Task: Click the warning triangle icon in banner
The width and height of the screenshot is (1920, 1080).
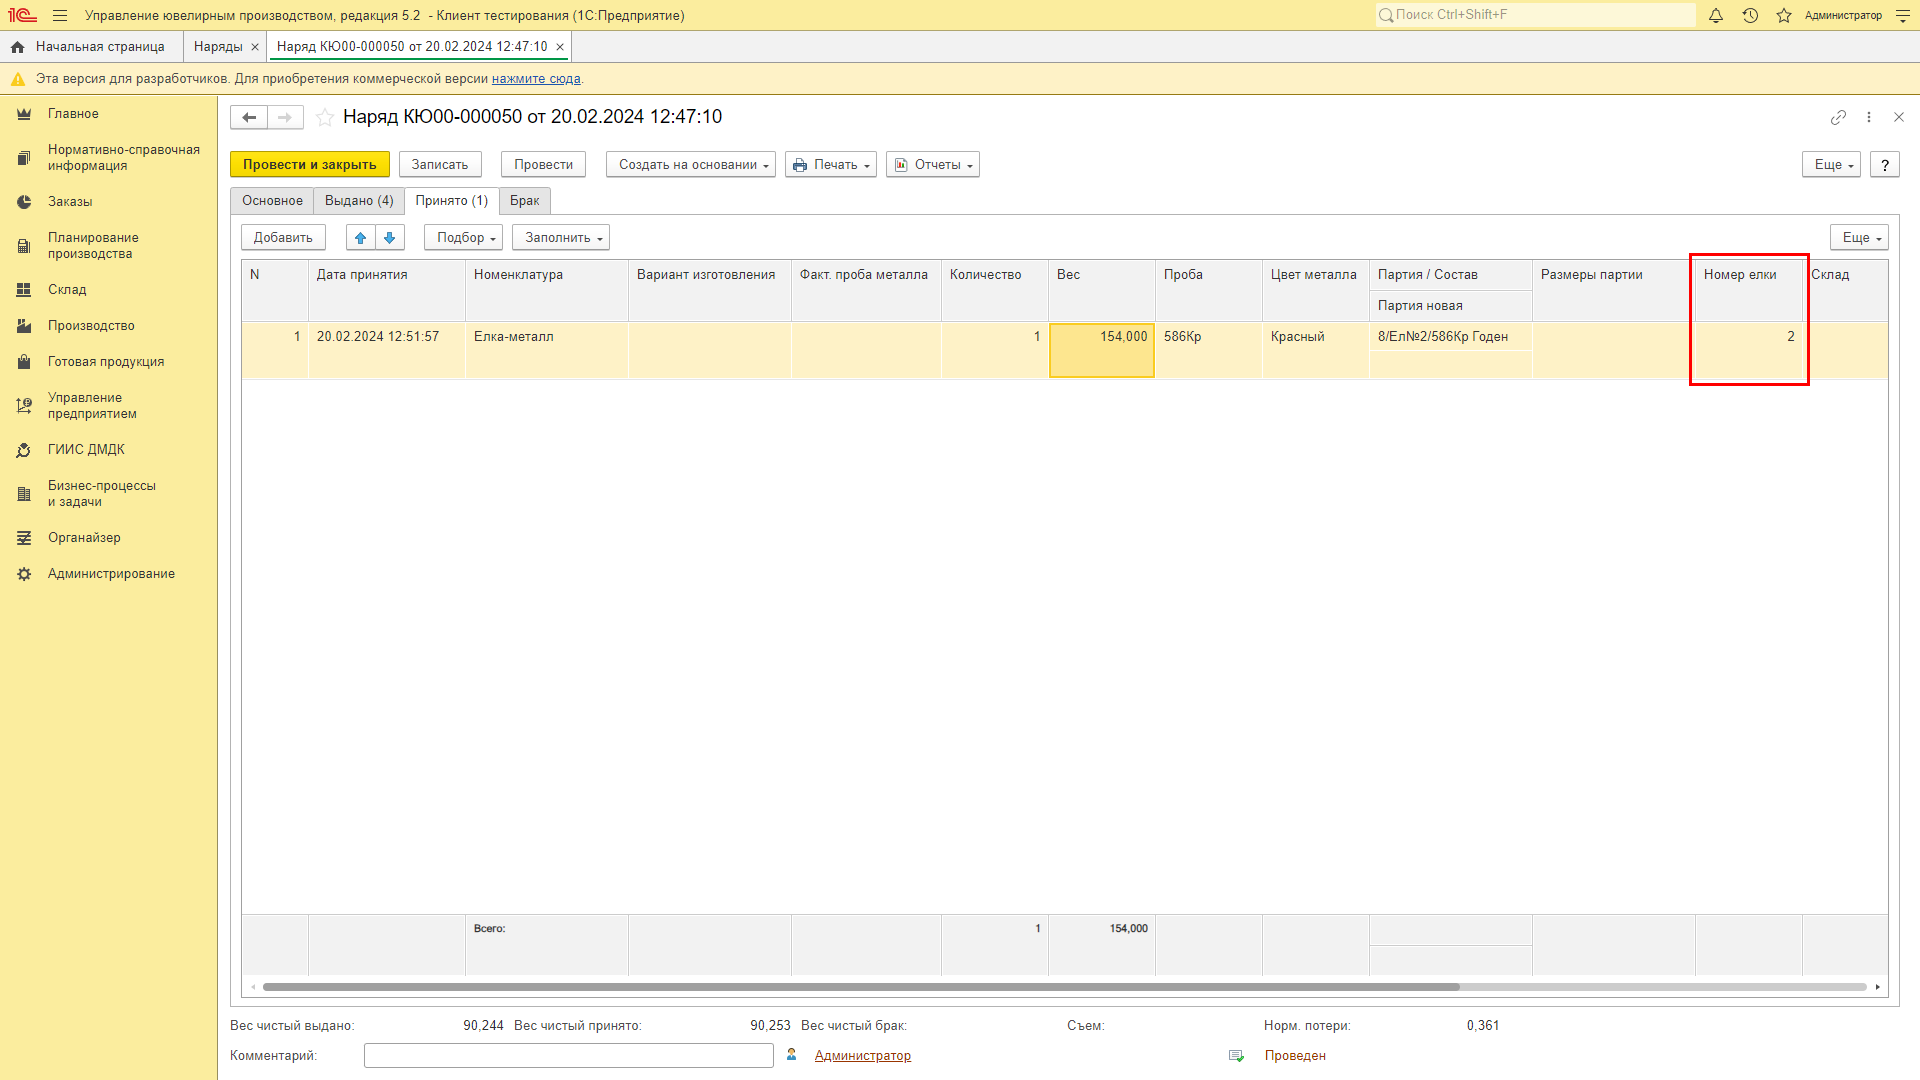Action: [18, 79]
